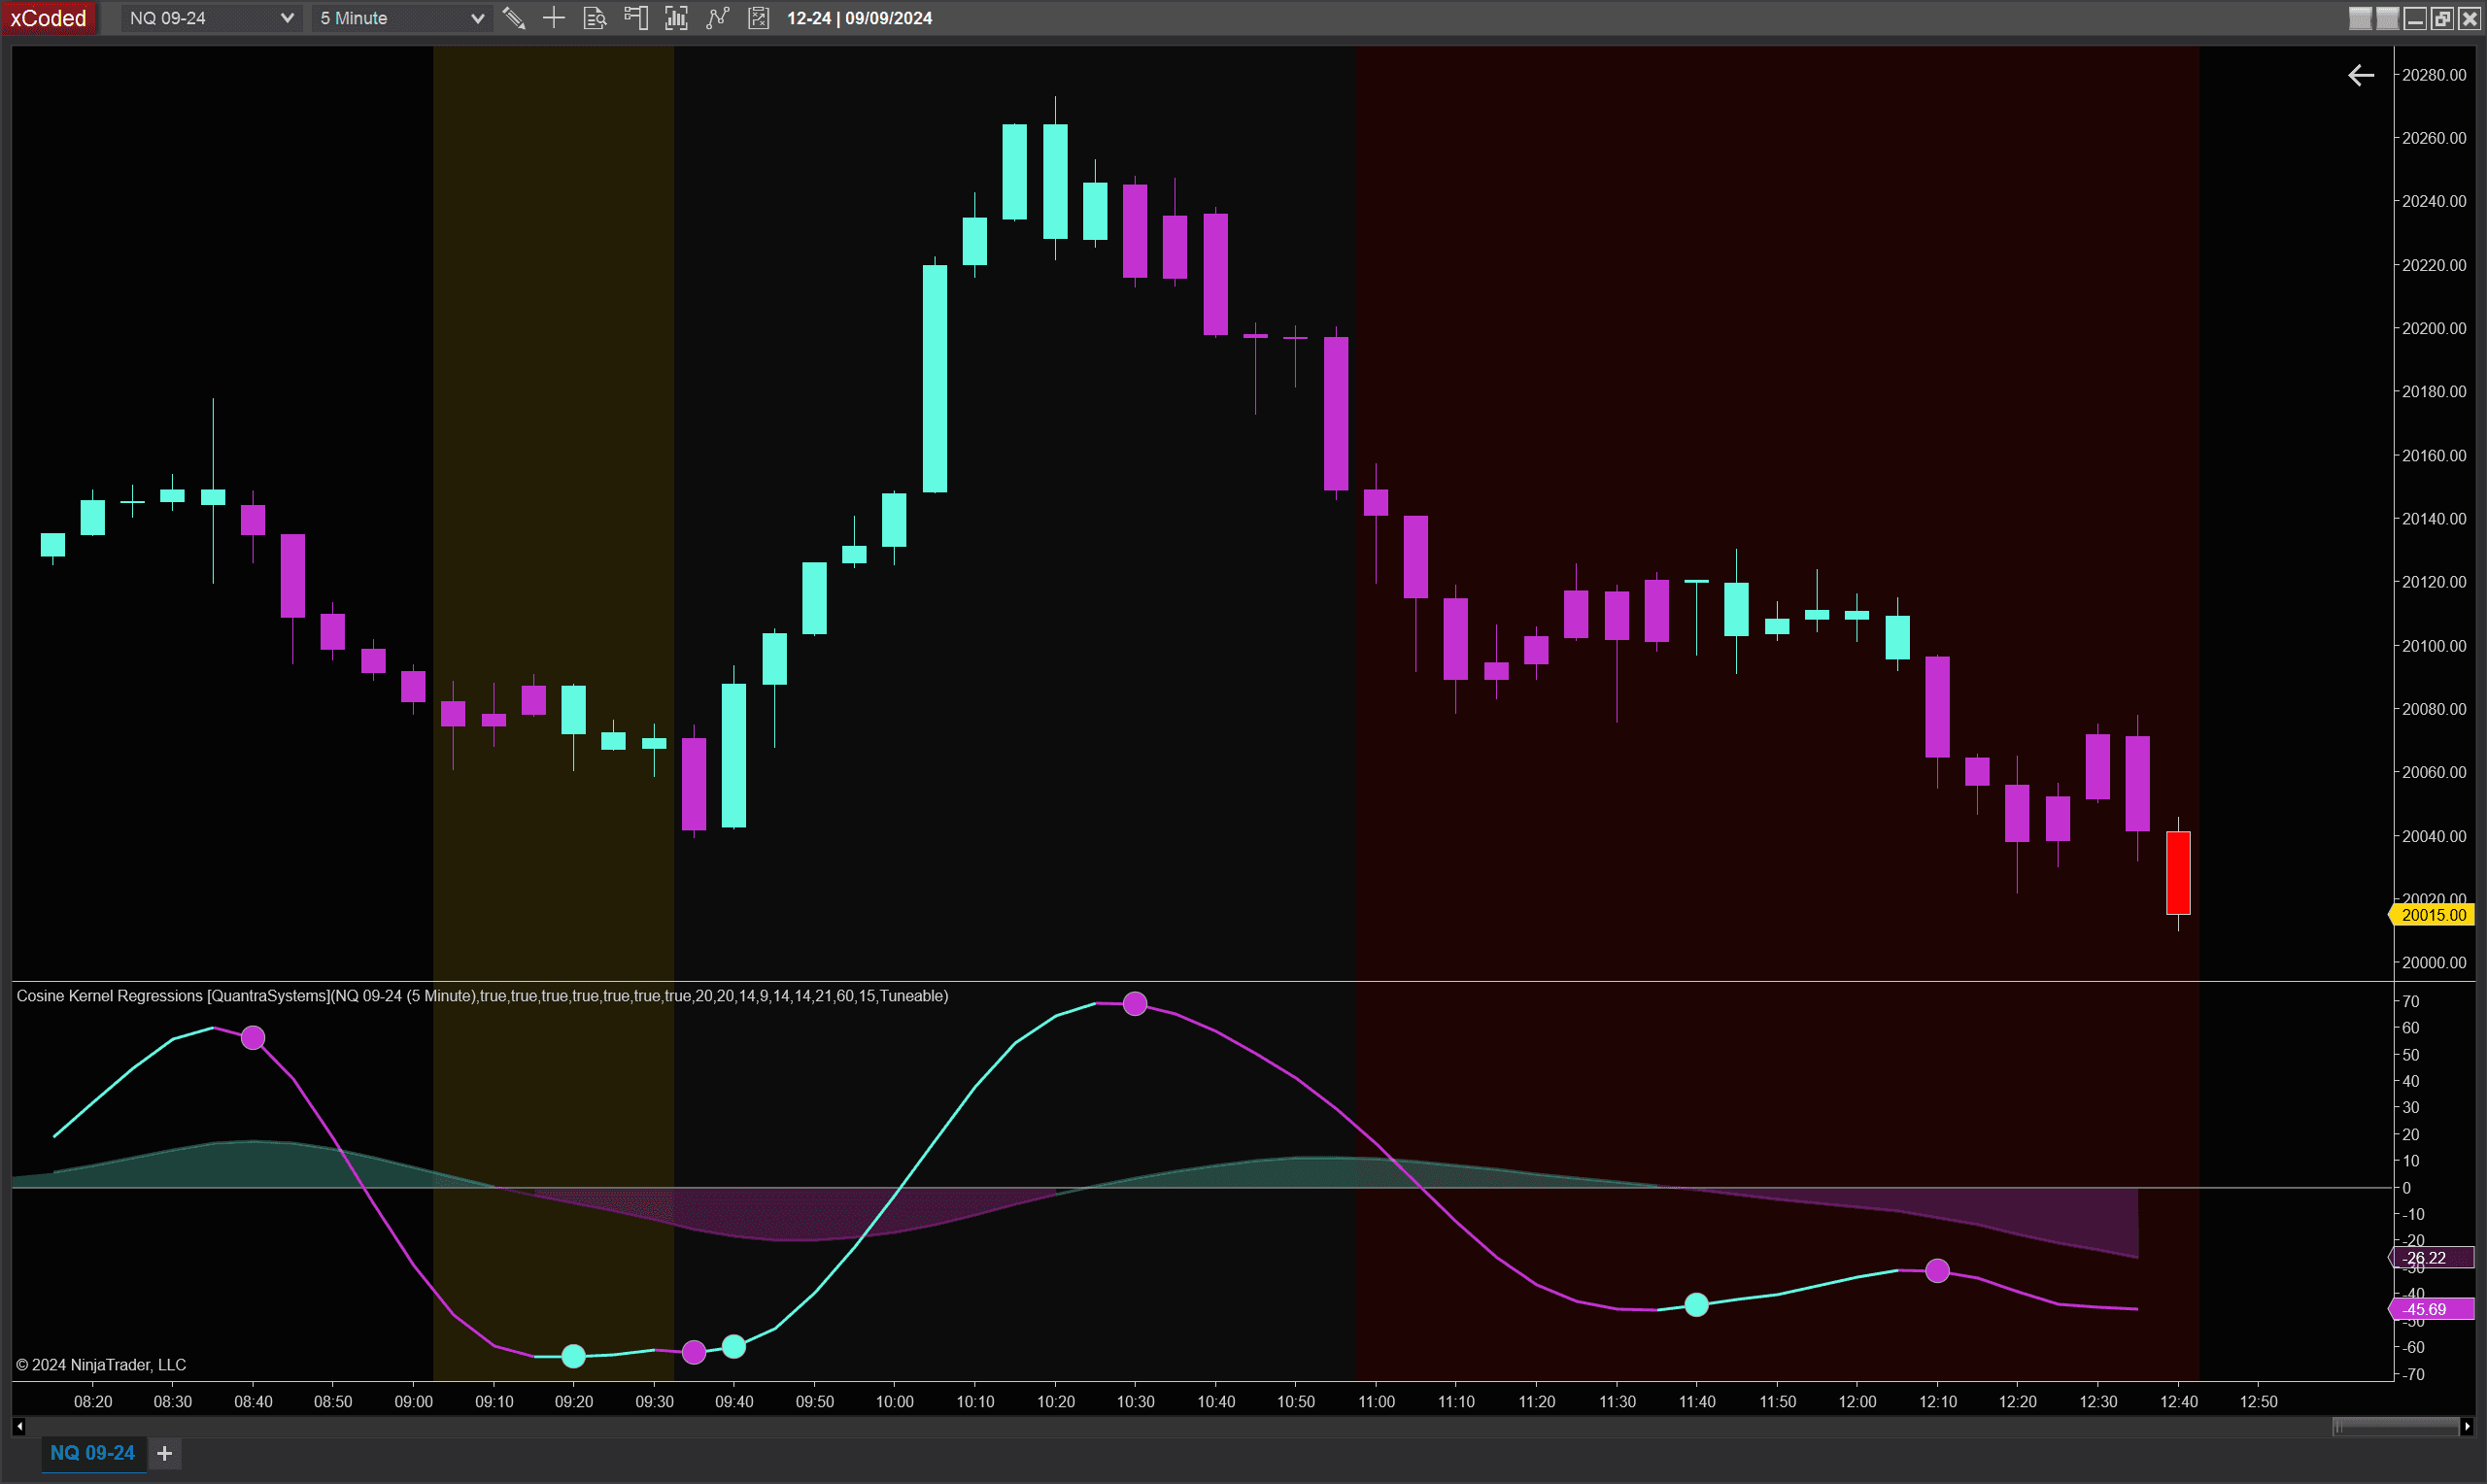The width and height of the screenshot is (2487, 1484).
Task: Open the Strategies dialog icon
Action: [x=758, y=18]
